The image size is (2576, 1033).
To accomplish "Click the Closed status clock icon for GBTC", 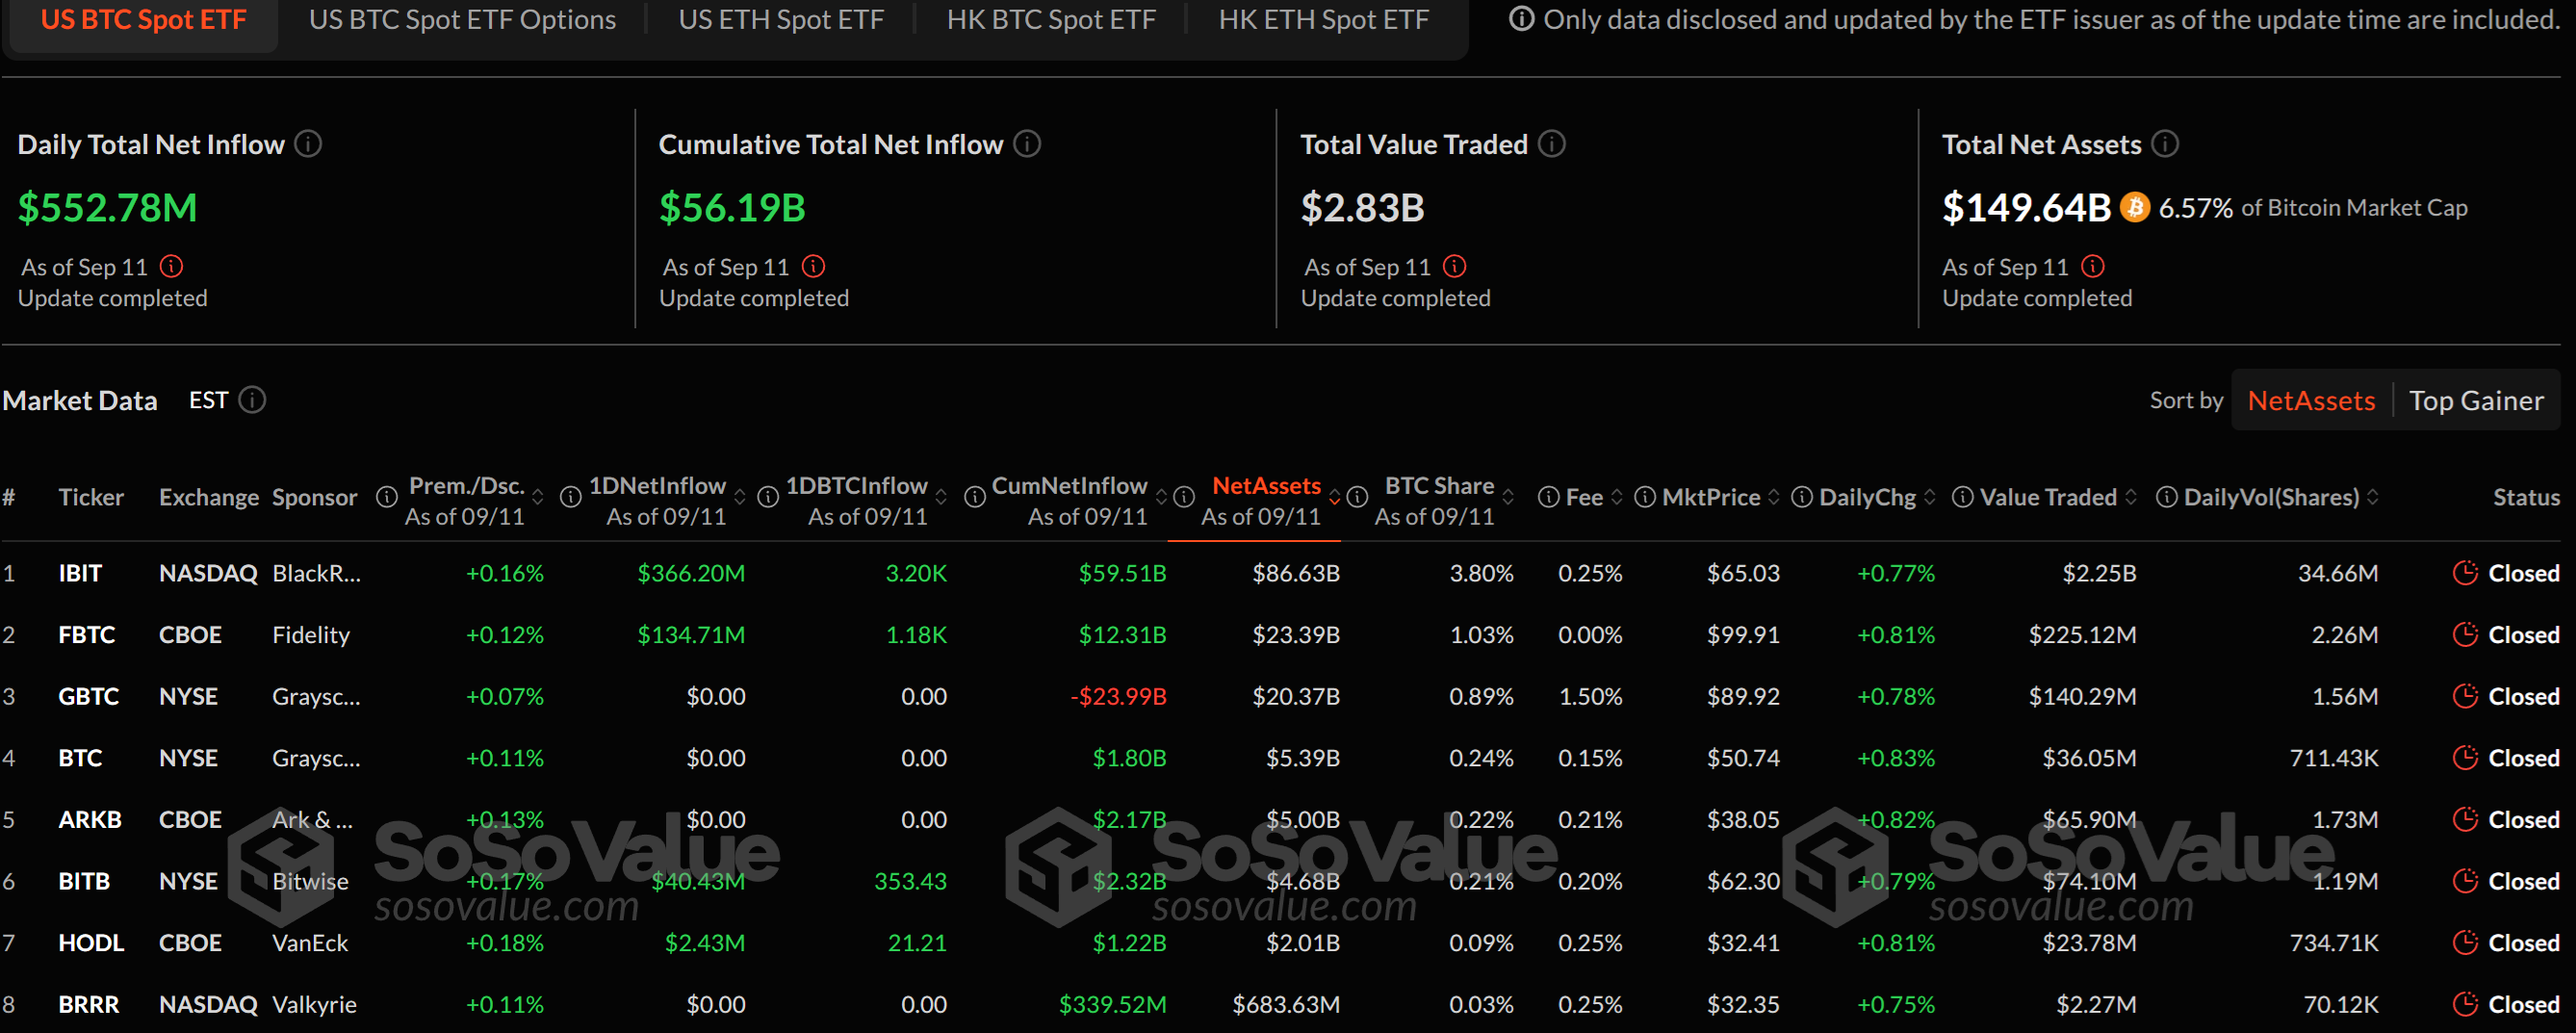I will pyautogui.click(x=2465, y=696).
